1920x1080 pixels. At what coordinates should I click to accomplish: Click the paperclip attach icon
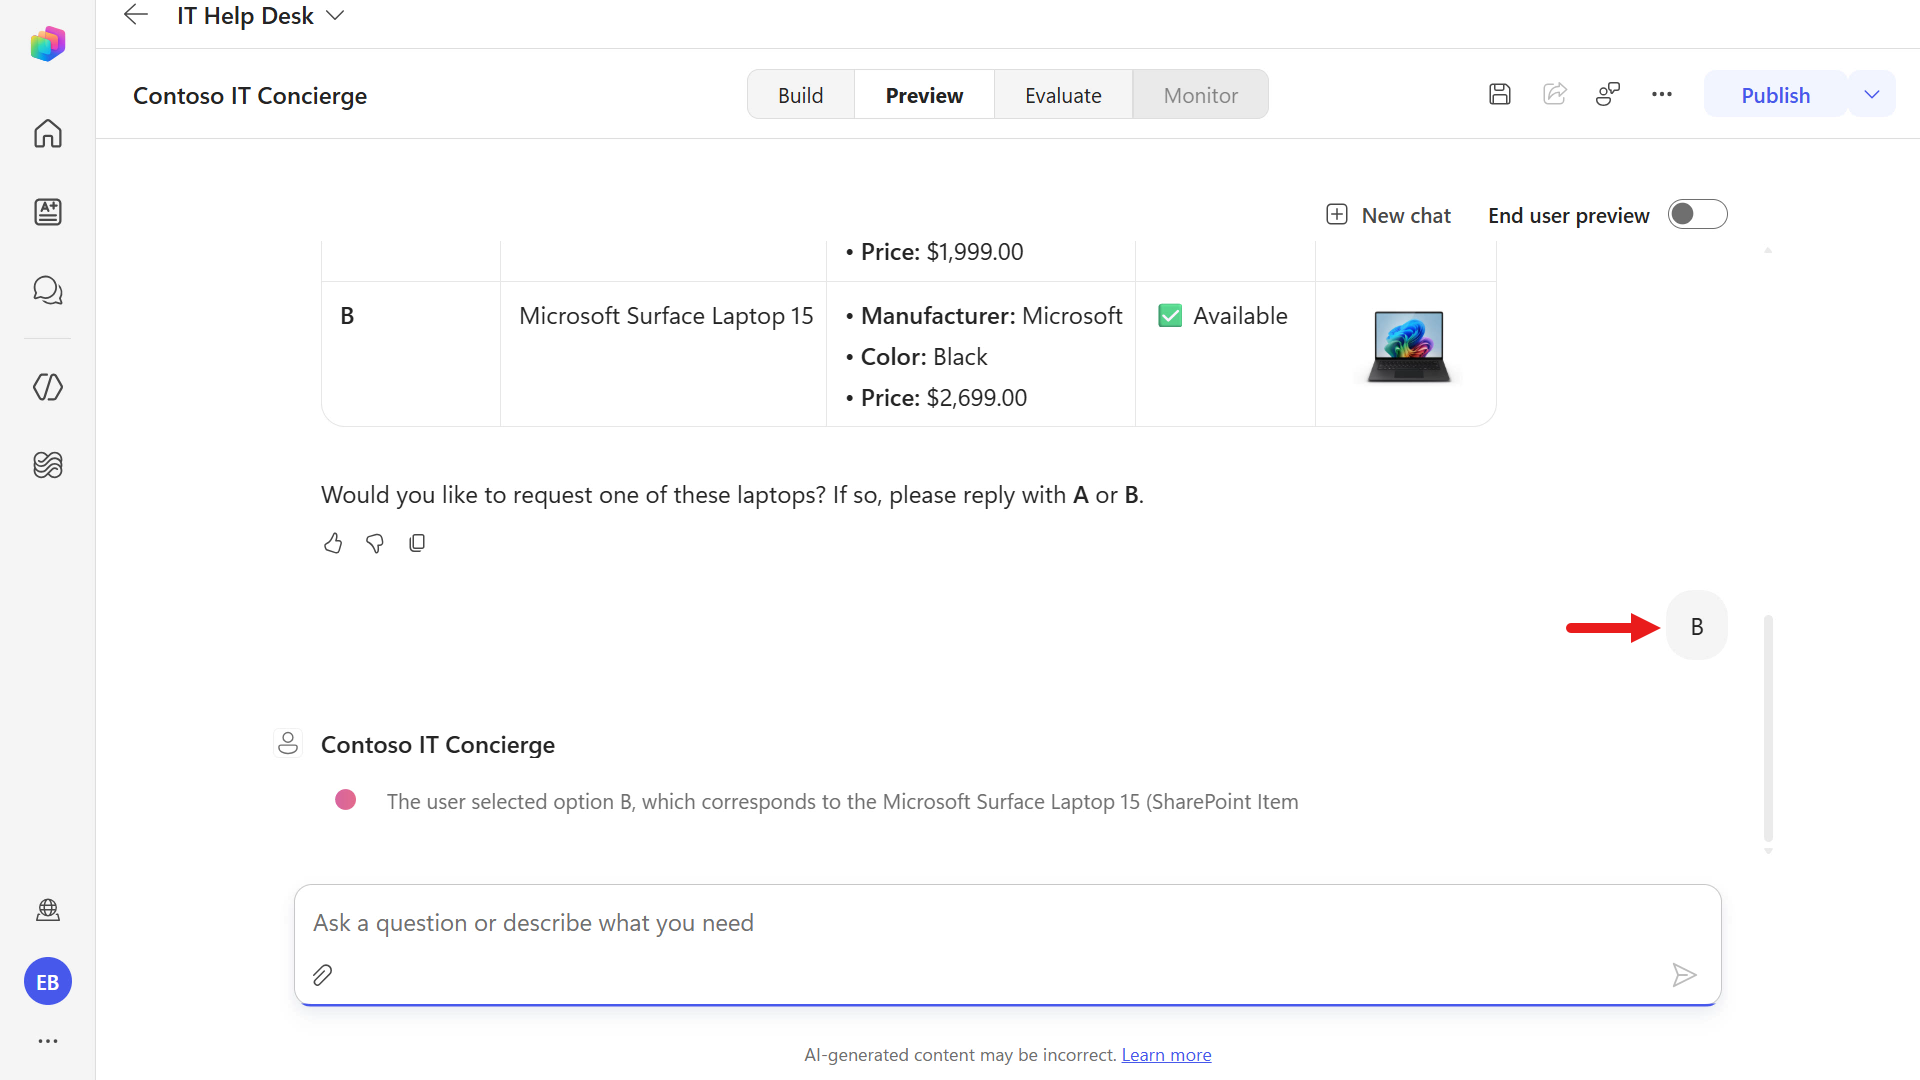coord(322,974)
